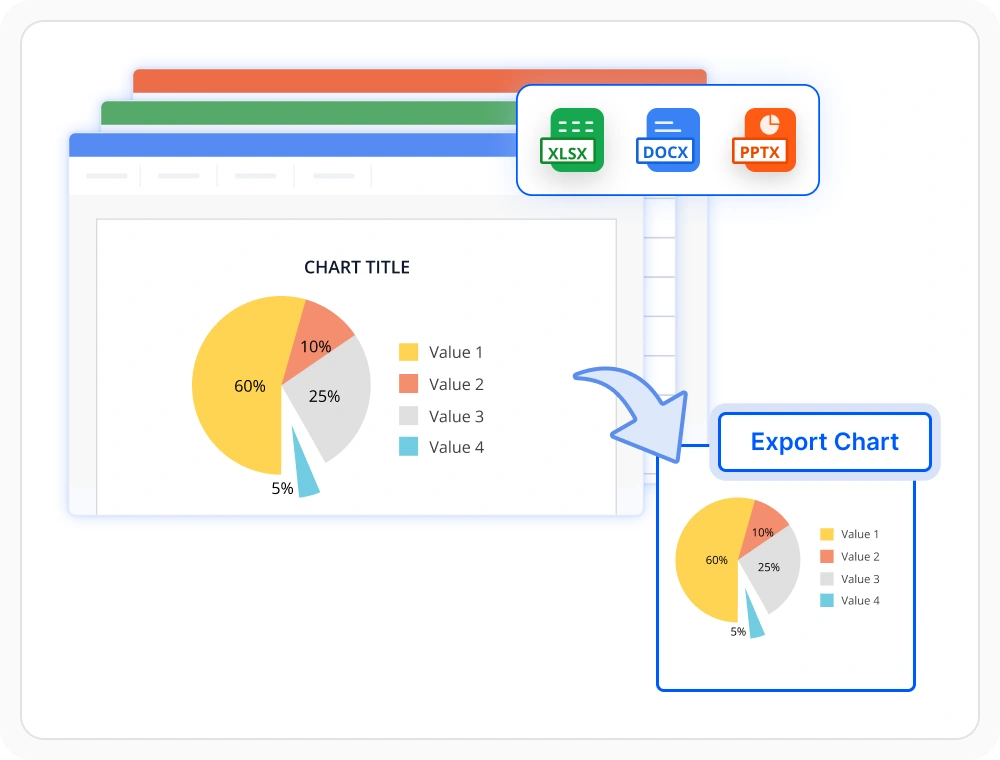Screen dimensions: 1000x760
Task: Click the Value 2 legend label in main chart
Action: [456, 384]
